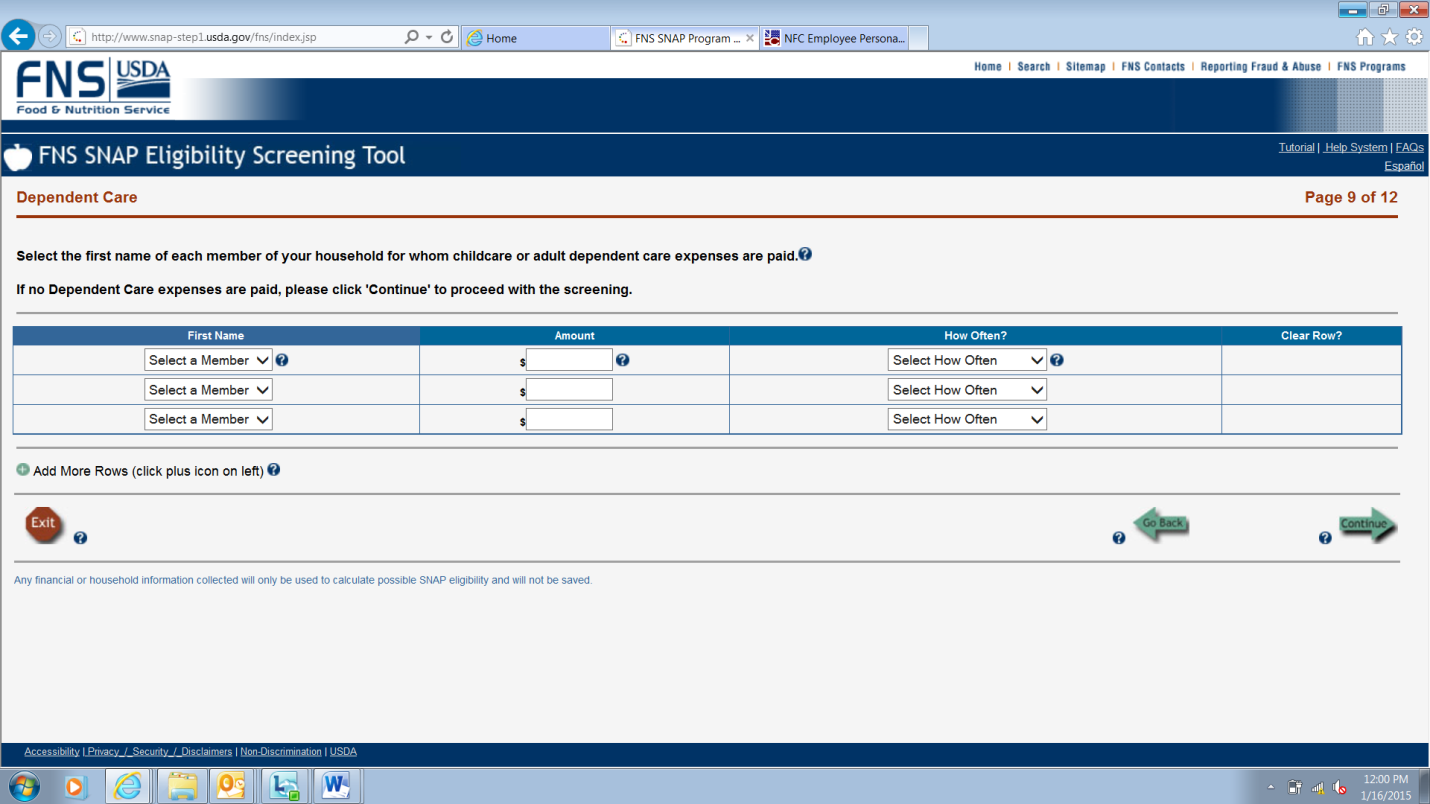Open third row Select How Often dropdown
Screen dimensions: 1430x804
coord(967,419)
